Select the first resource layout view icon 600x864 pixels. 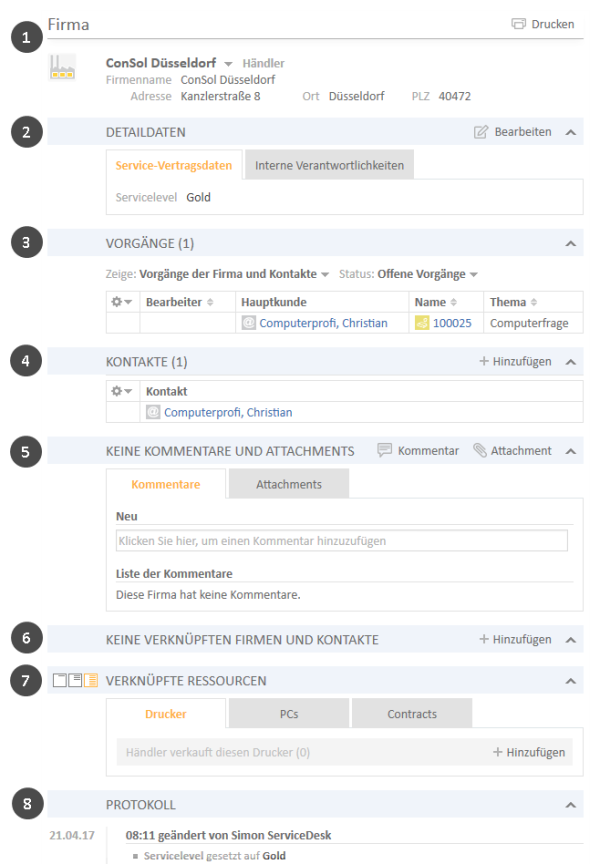pos(60,681)
